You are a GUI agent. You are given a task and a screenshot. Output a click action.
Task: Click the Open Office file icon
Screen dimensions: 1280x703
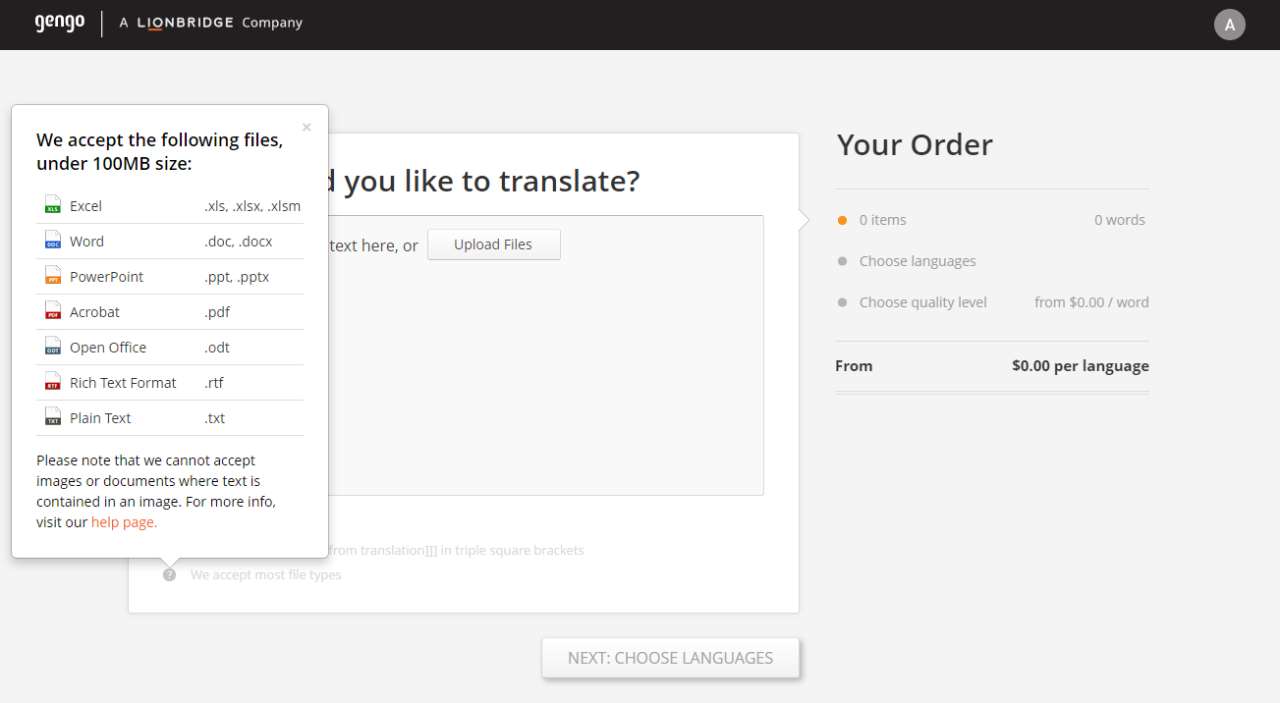point(52,347)
